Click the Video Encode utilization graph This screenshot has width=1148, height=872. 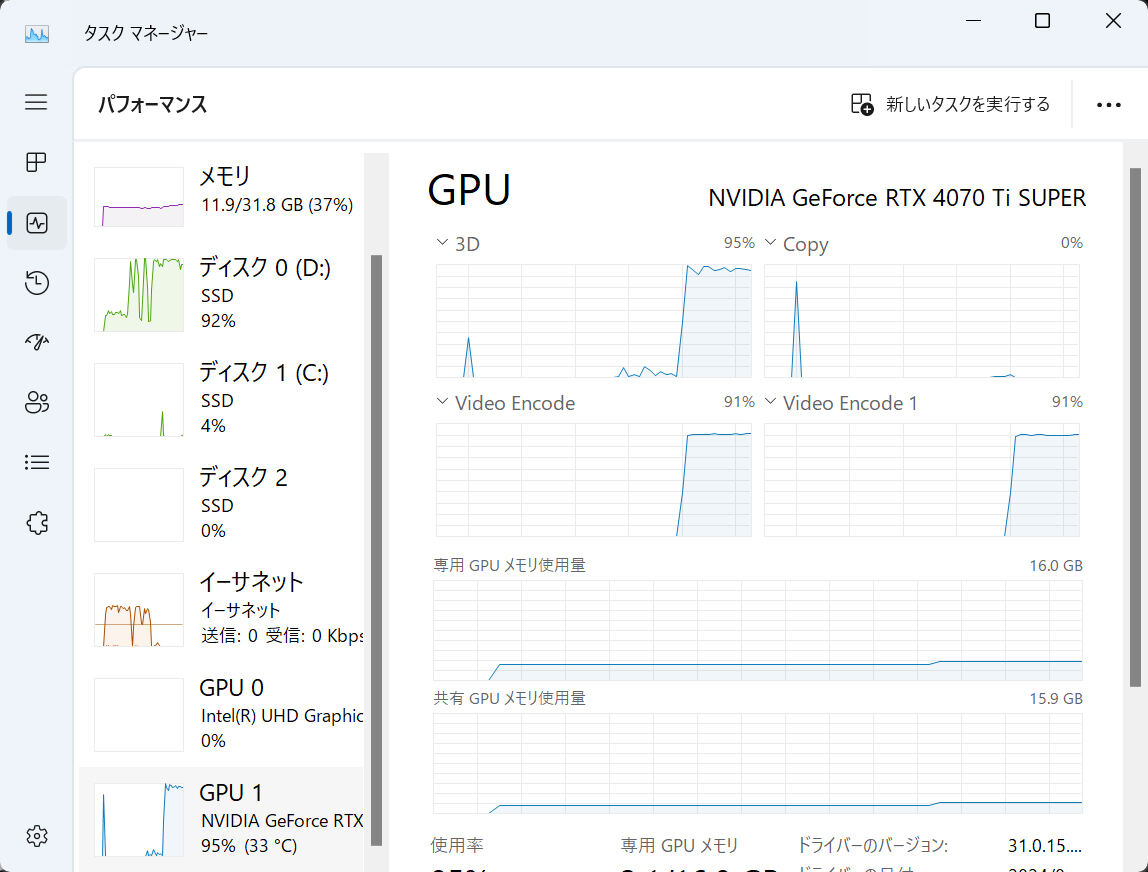click(x=594, y=480)
